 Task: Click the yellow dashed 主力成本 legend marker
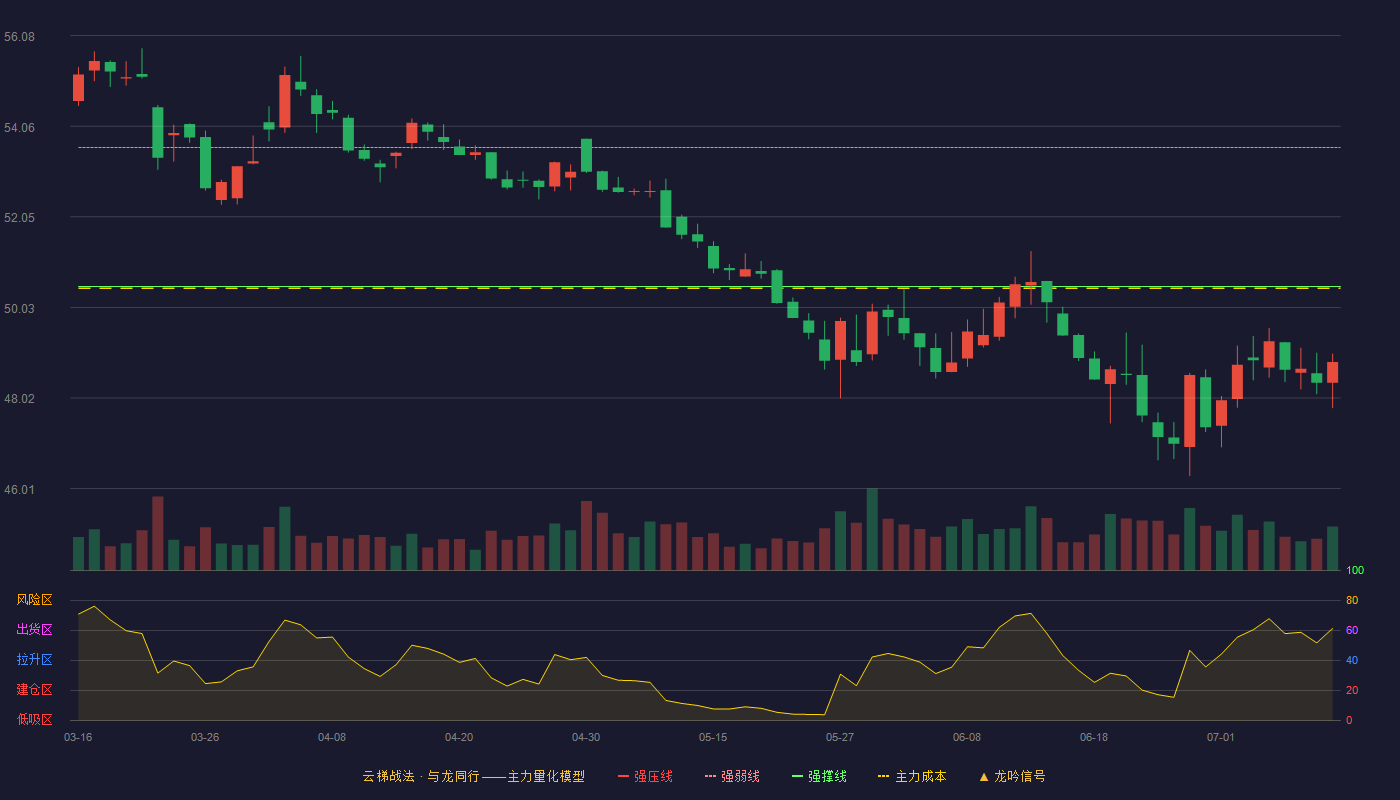pyautogui.click(x=884, y=776)
